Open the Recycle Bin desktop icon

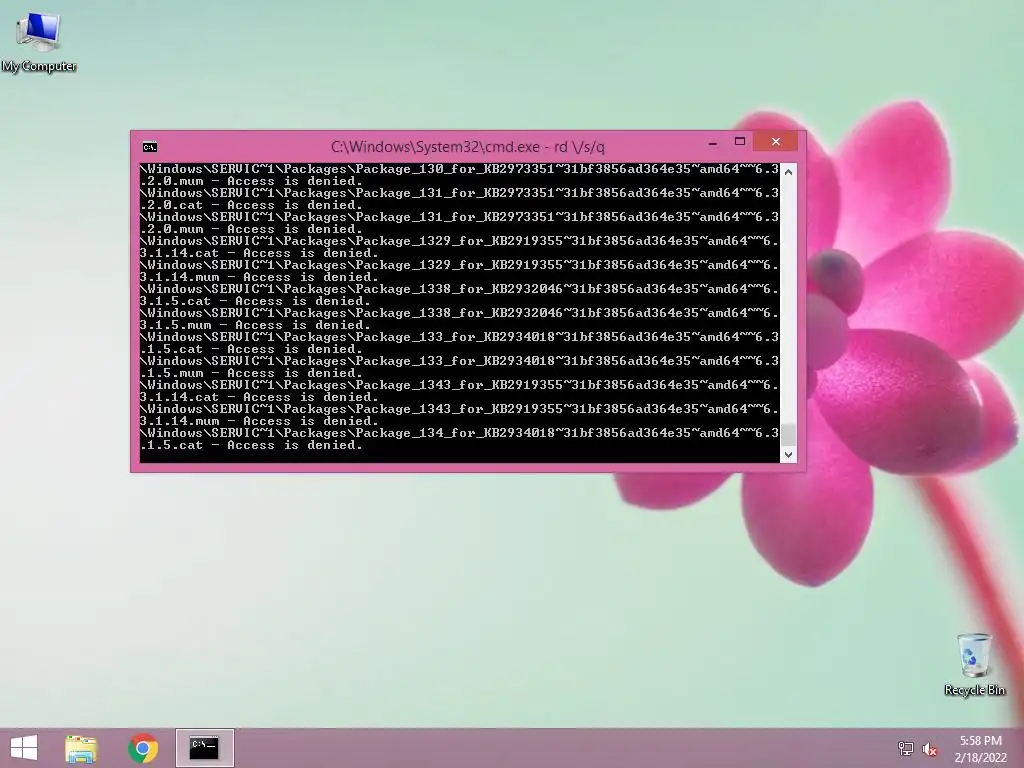tap(974, 664)
